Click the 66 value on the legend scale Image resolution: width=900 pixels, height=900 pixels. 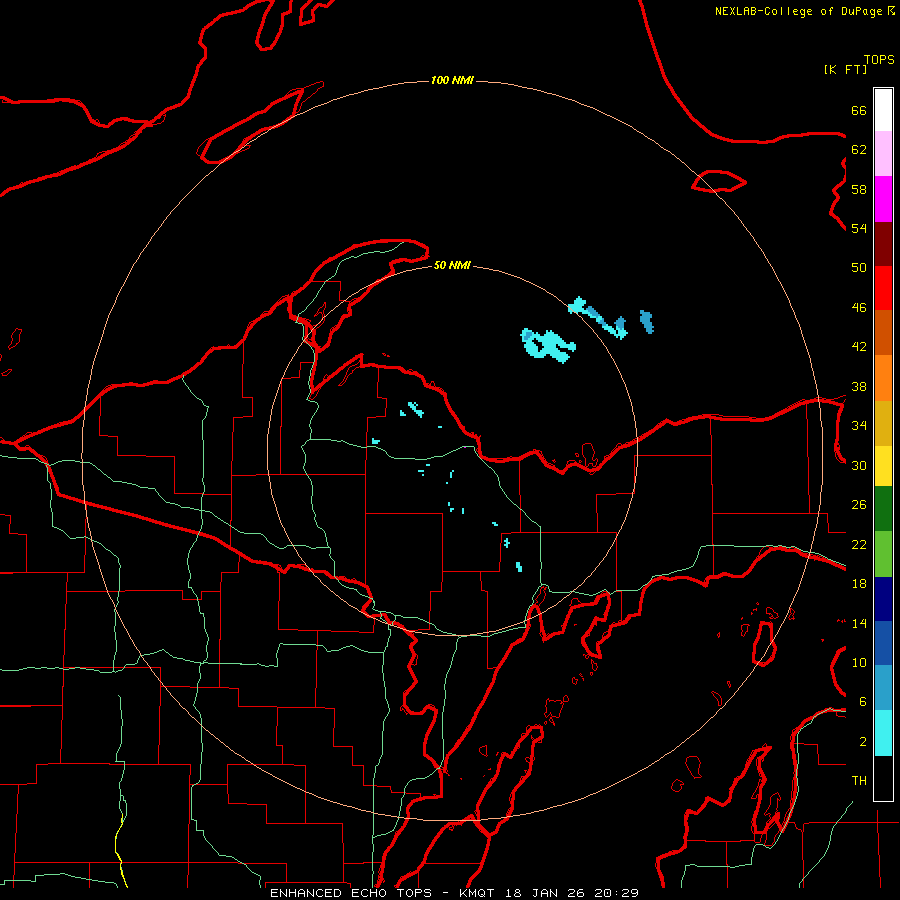coord(859,110)
